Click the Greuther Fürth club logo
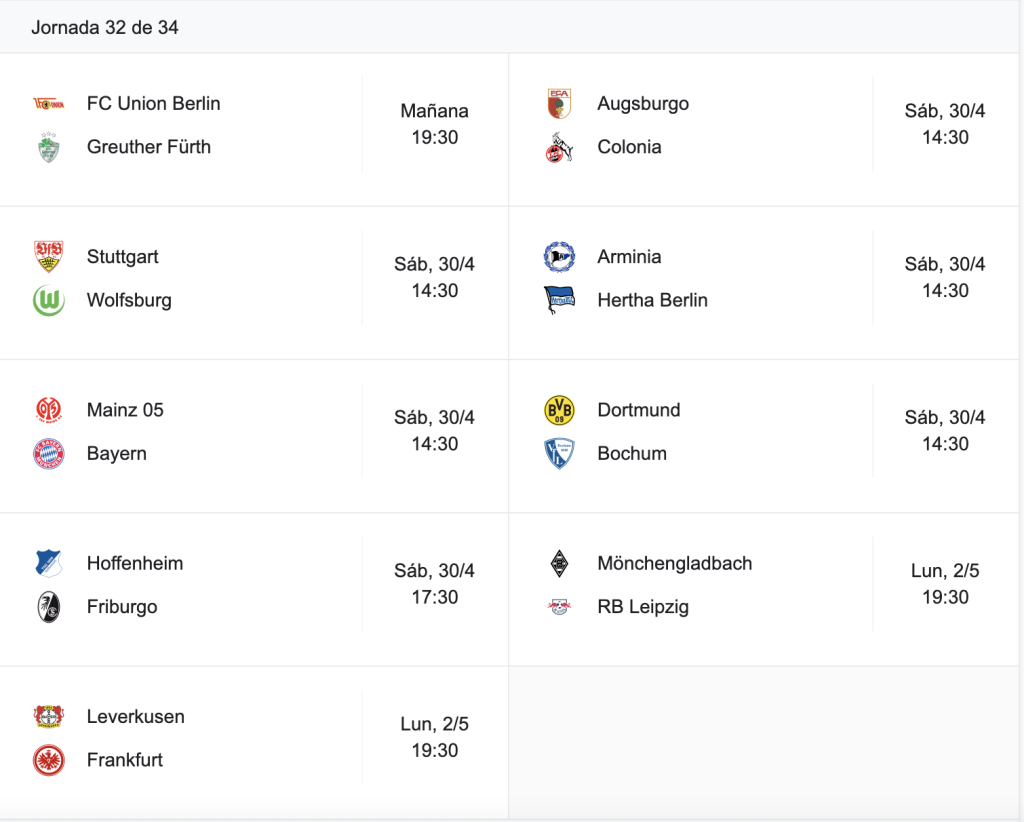 click(x=49, y=147)
